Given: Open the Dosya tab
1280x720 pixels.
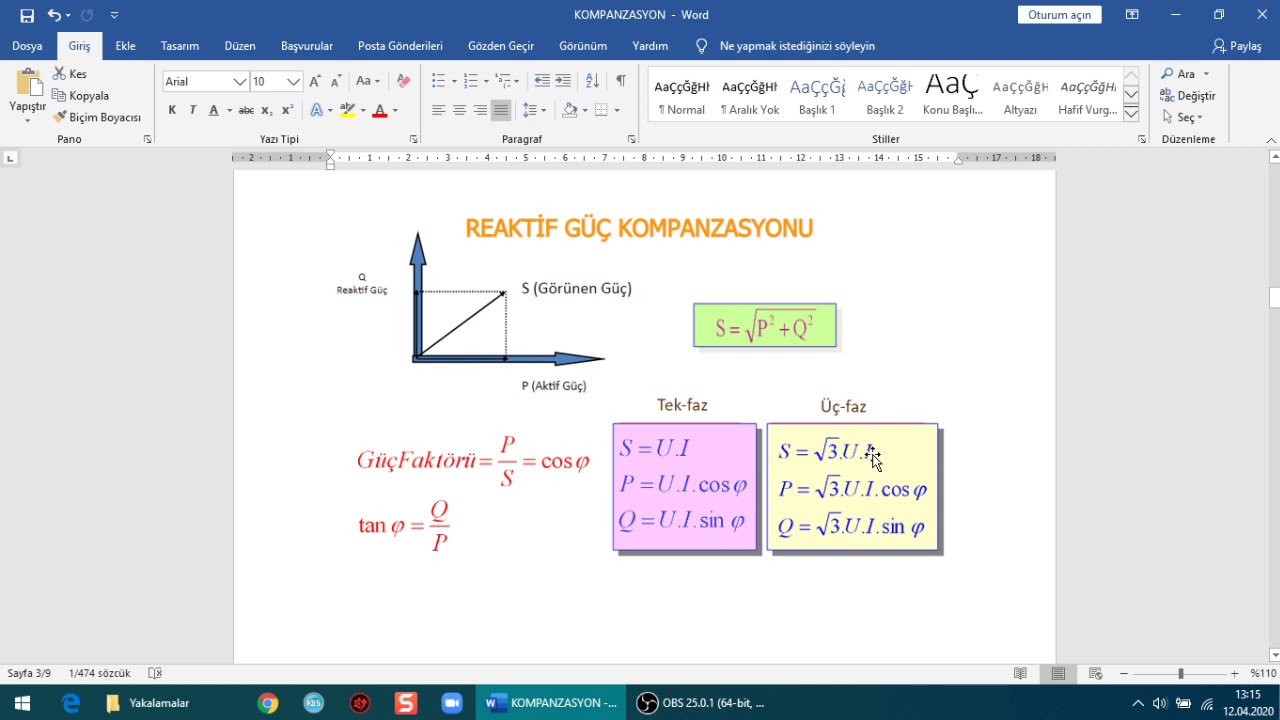Looking at the screenshot, I should click(27, 46).
